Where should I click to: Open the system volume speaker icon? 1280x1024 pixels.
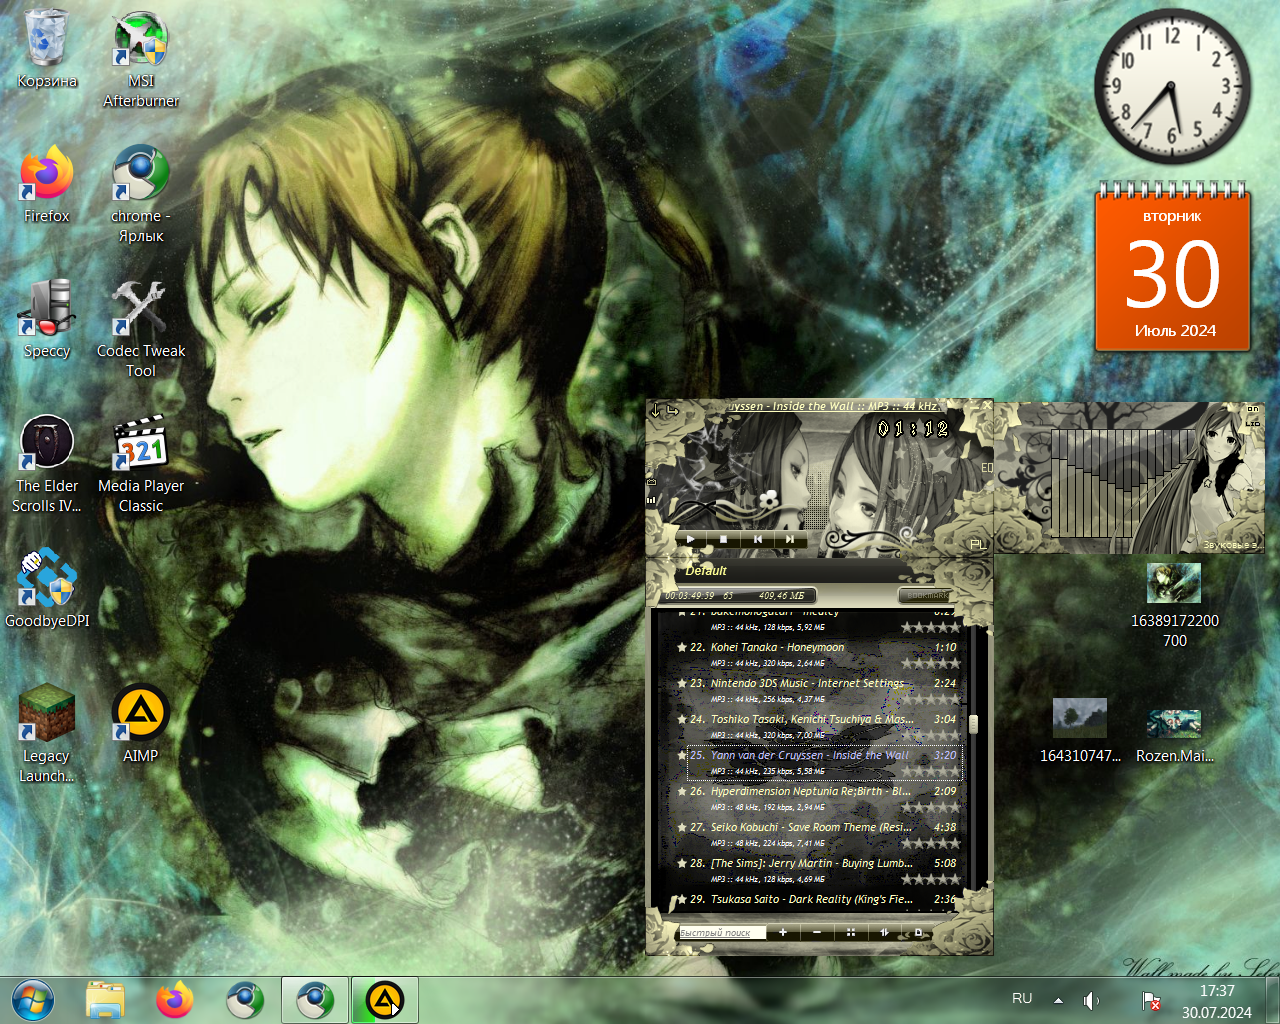tap(1092, 1000)
